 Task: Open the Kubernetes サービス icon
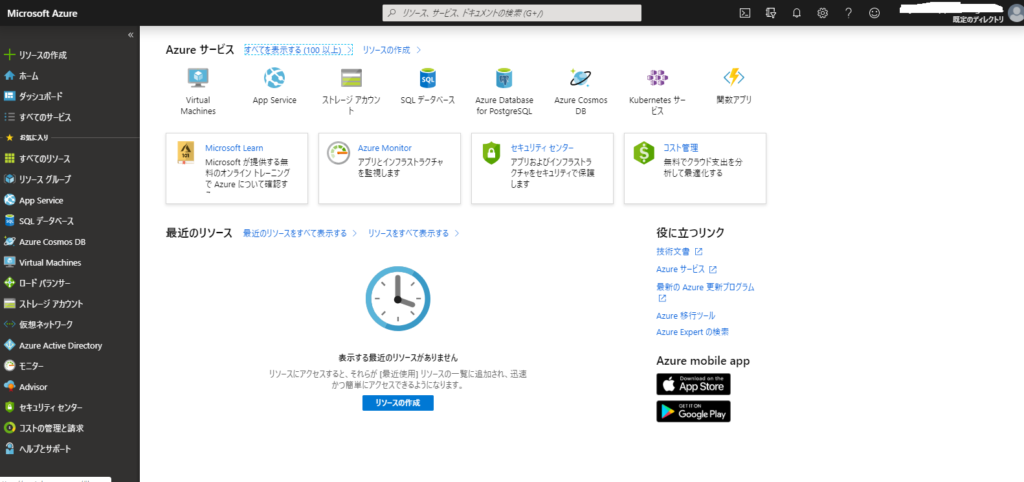coord(657,78)
